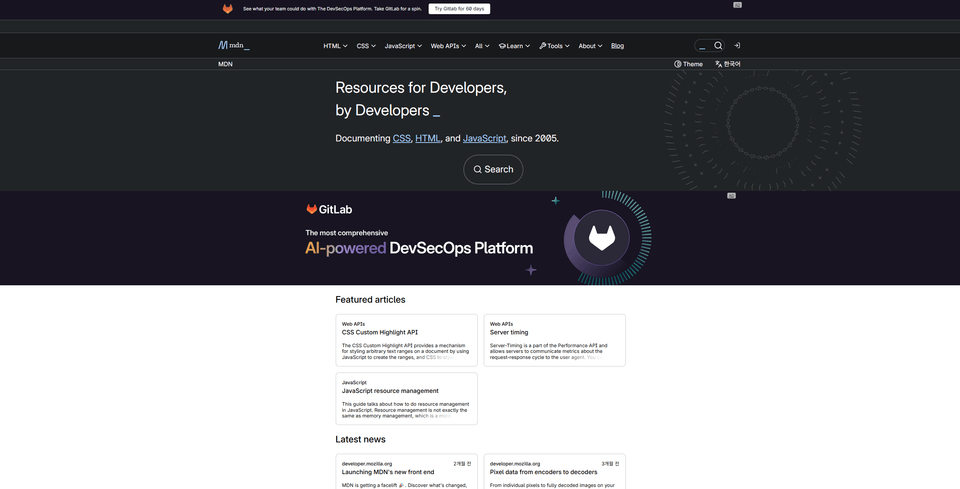Toggle the Theme switcher
This screenshot has height=489, width=960.
[688, 64]
